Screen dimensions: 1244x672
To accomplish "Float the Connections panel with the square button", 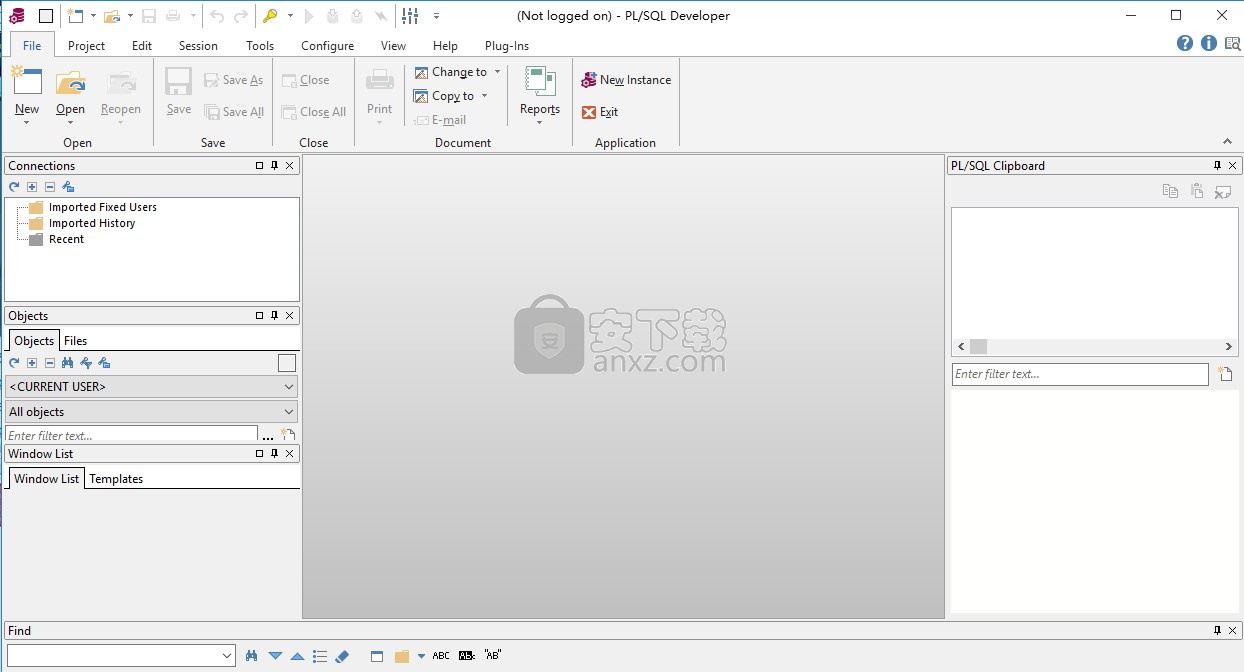I will pos(260,166).
